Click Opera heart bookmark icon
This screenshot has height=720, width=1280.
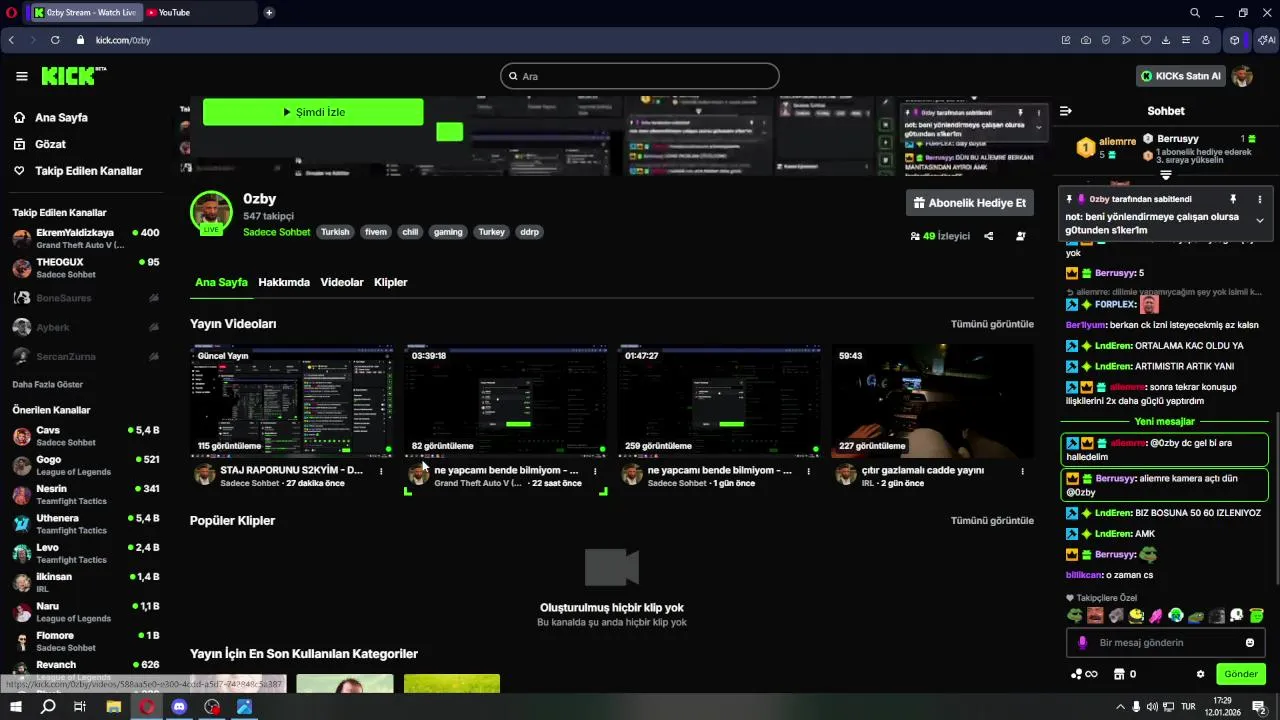coord(1146,40)
